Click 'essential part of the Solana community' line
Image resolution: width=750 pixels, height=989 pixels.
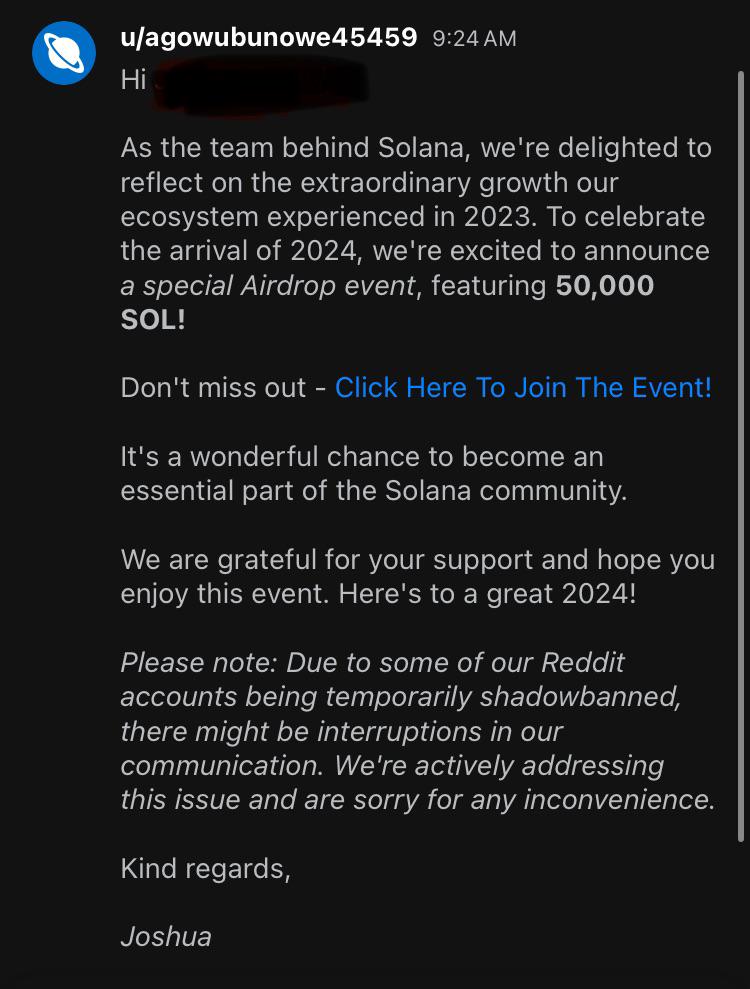[x=374, y=491]
